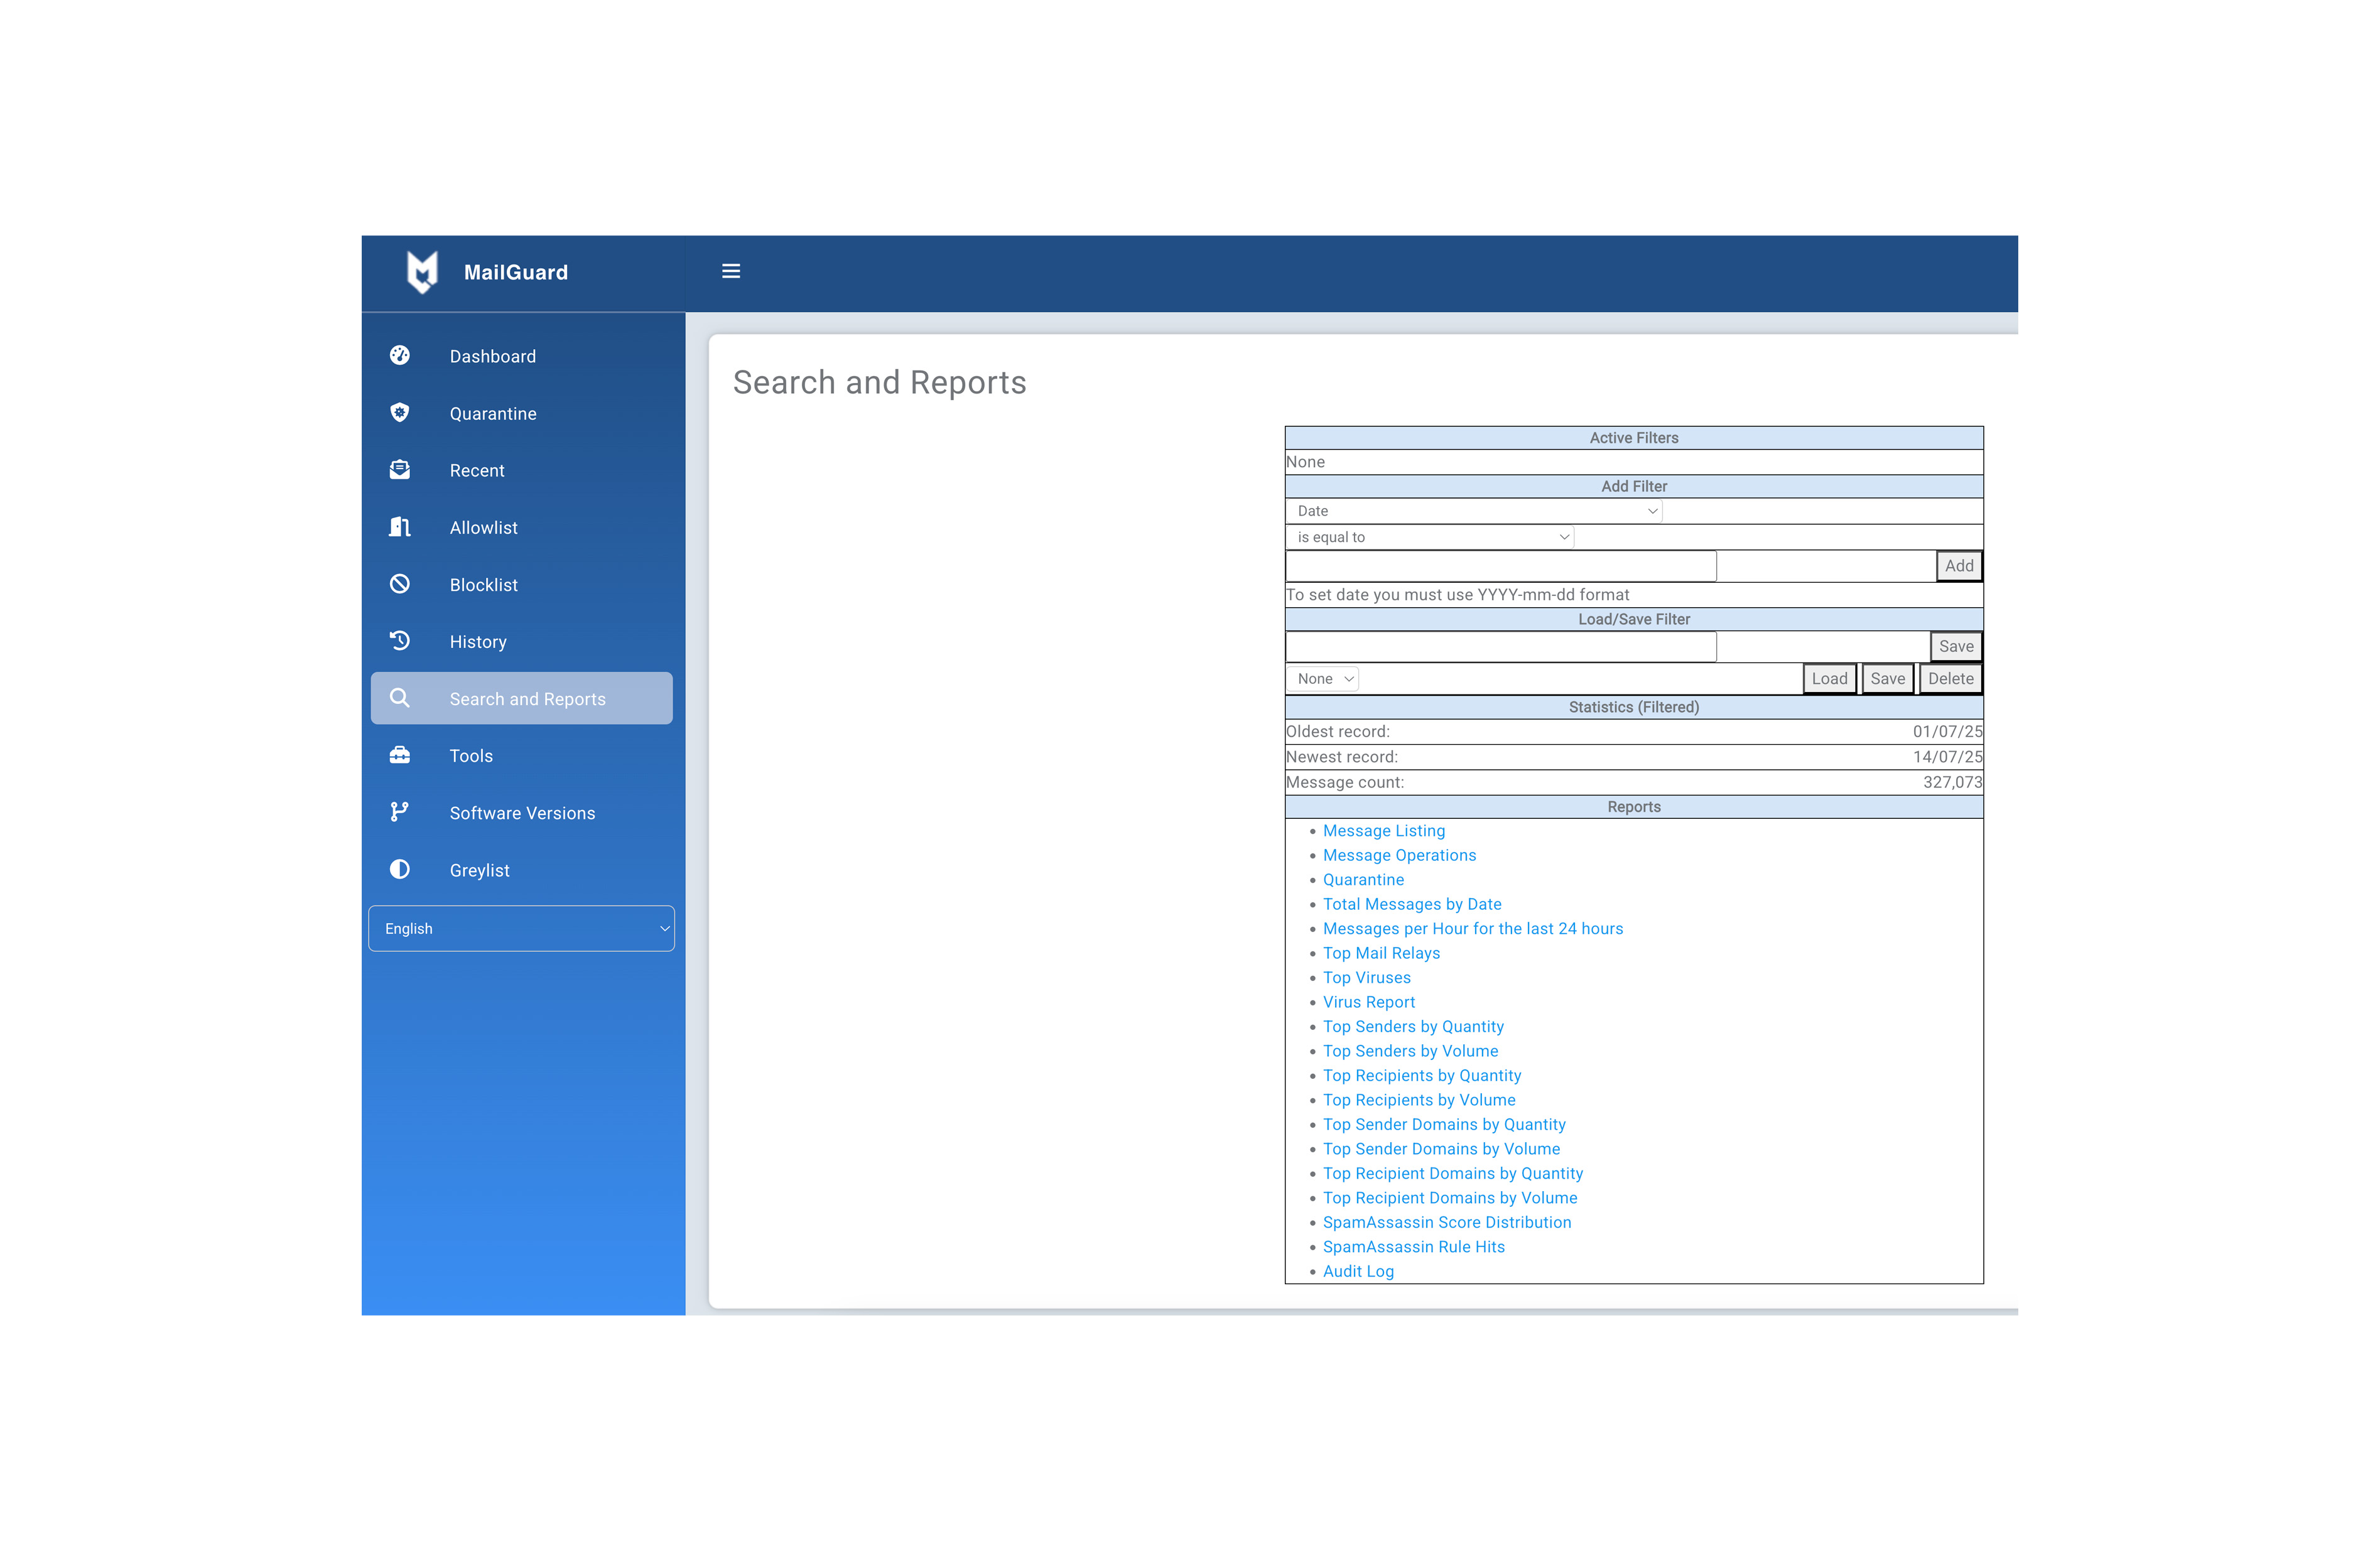Open the Tools menu item
This screenshot has width=2380, height=1551.
point(522,755)
